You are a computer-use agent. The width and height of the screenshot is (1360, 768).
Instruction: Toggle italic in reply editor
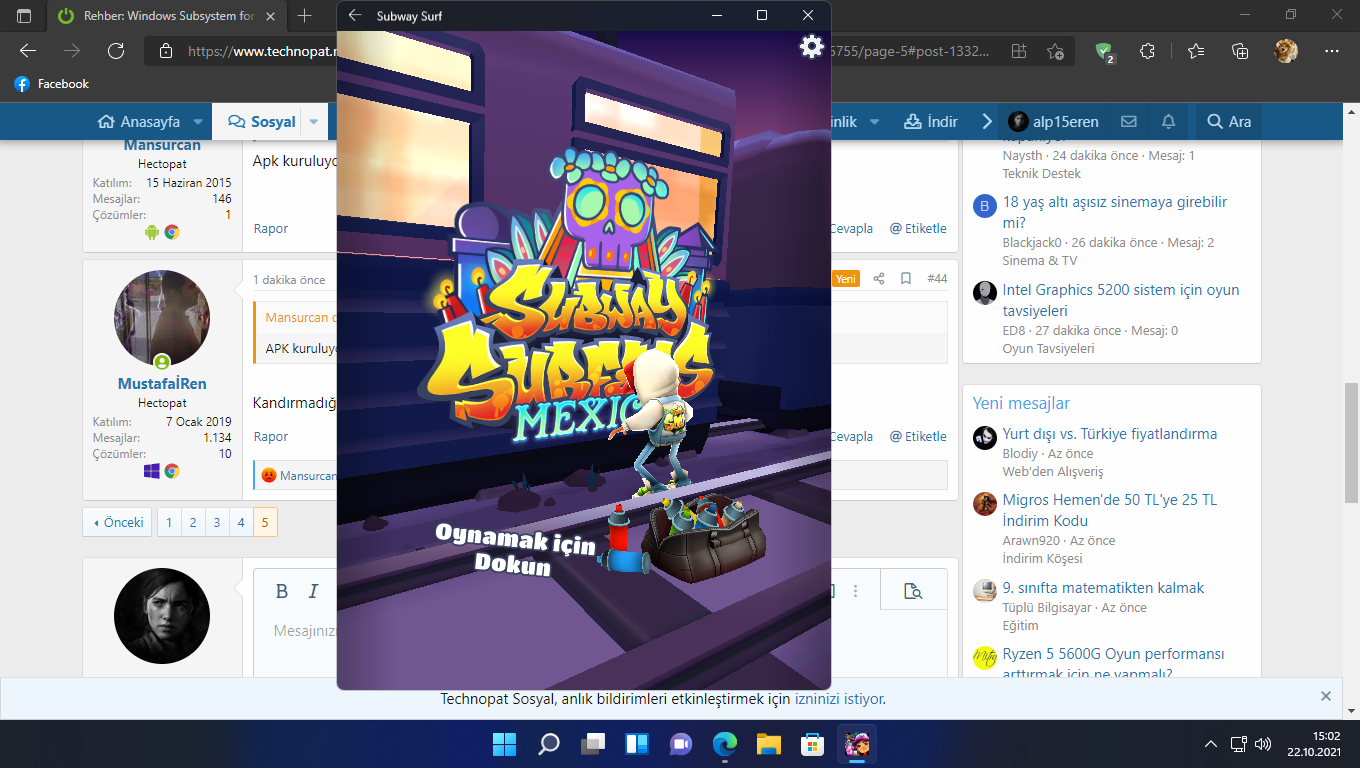[x=313, y=591]
